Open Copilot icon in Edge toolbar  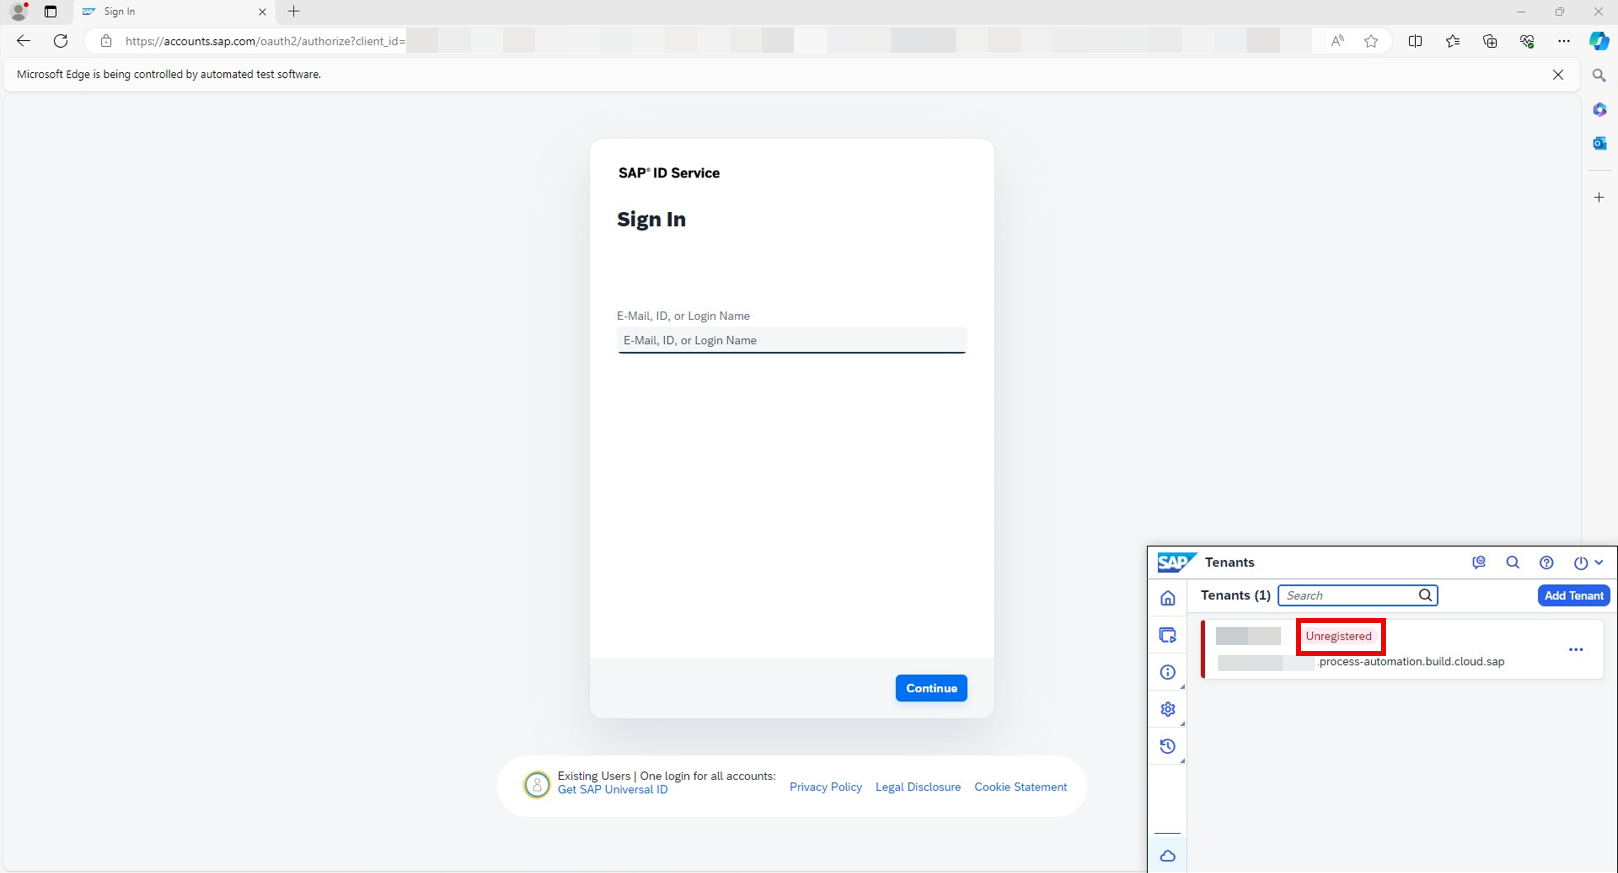pos(1599,41)
